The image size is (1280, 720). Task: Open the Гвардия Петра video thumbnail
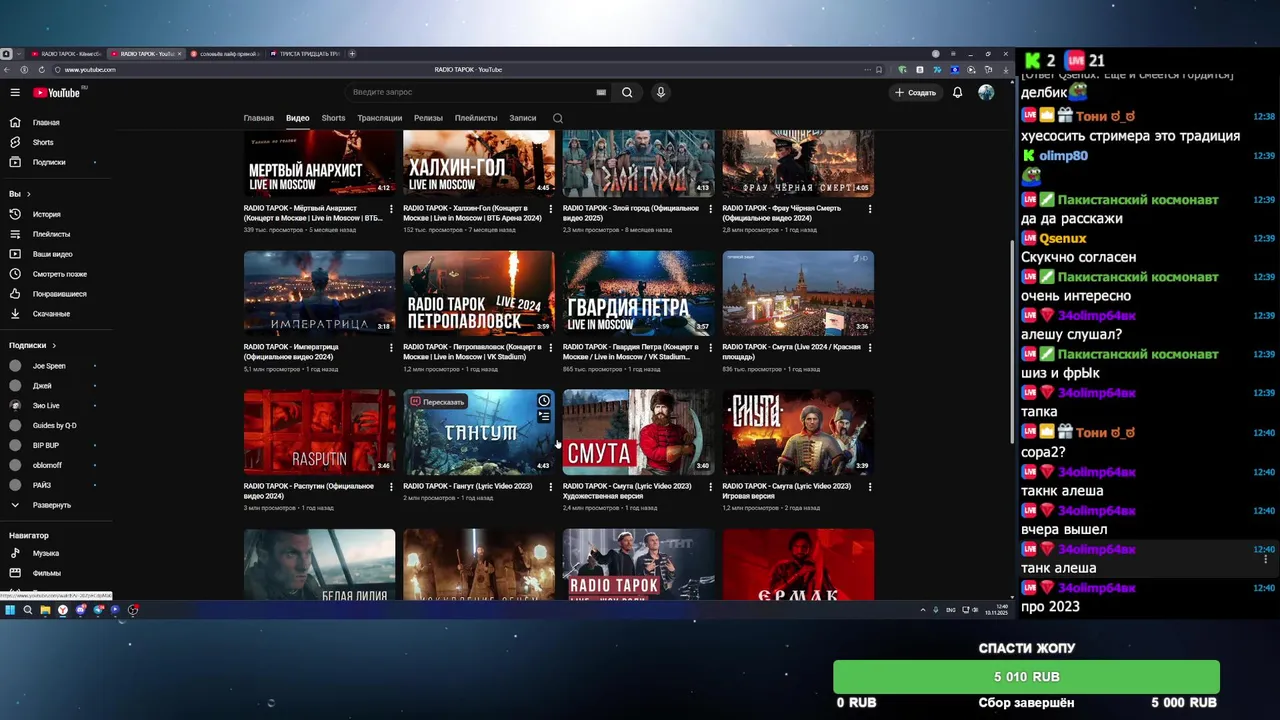638,294
